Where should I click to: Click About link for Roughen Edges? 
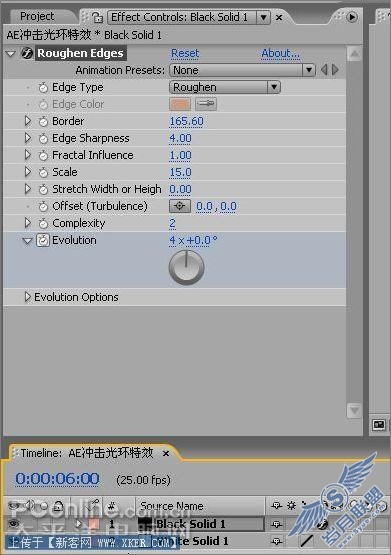[x=280, y=53]
